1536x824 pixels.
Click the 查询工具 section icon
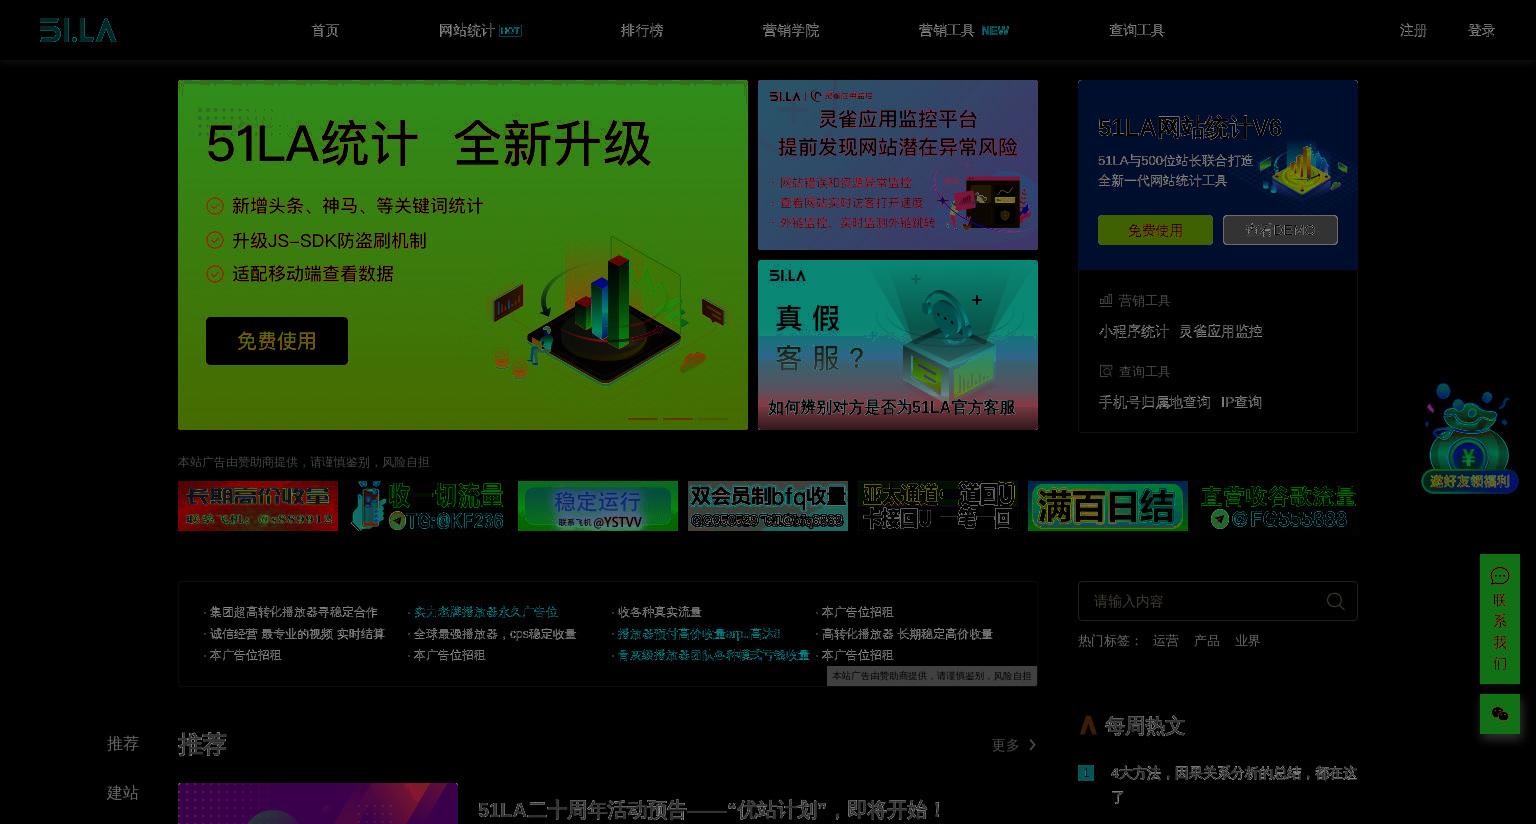(1106, 371)
